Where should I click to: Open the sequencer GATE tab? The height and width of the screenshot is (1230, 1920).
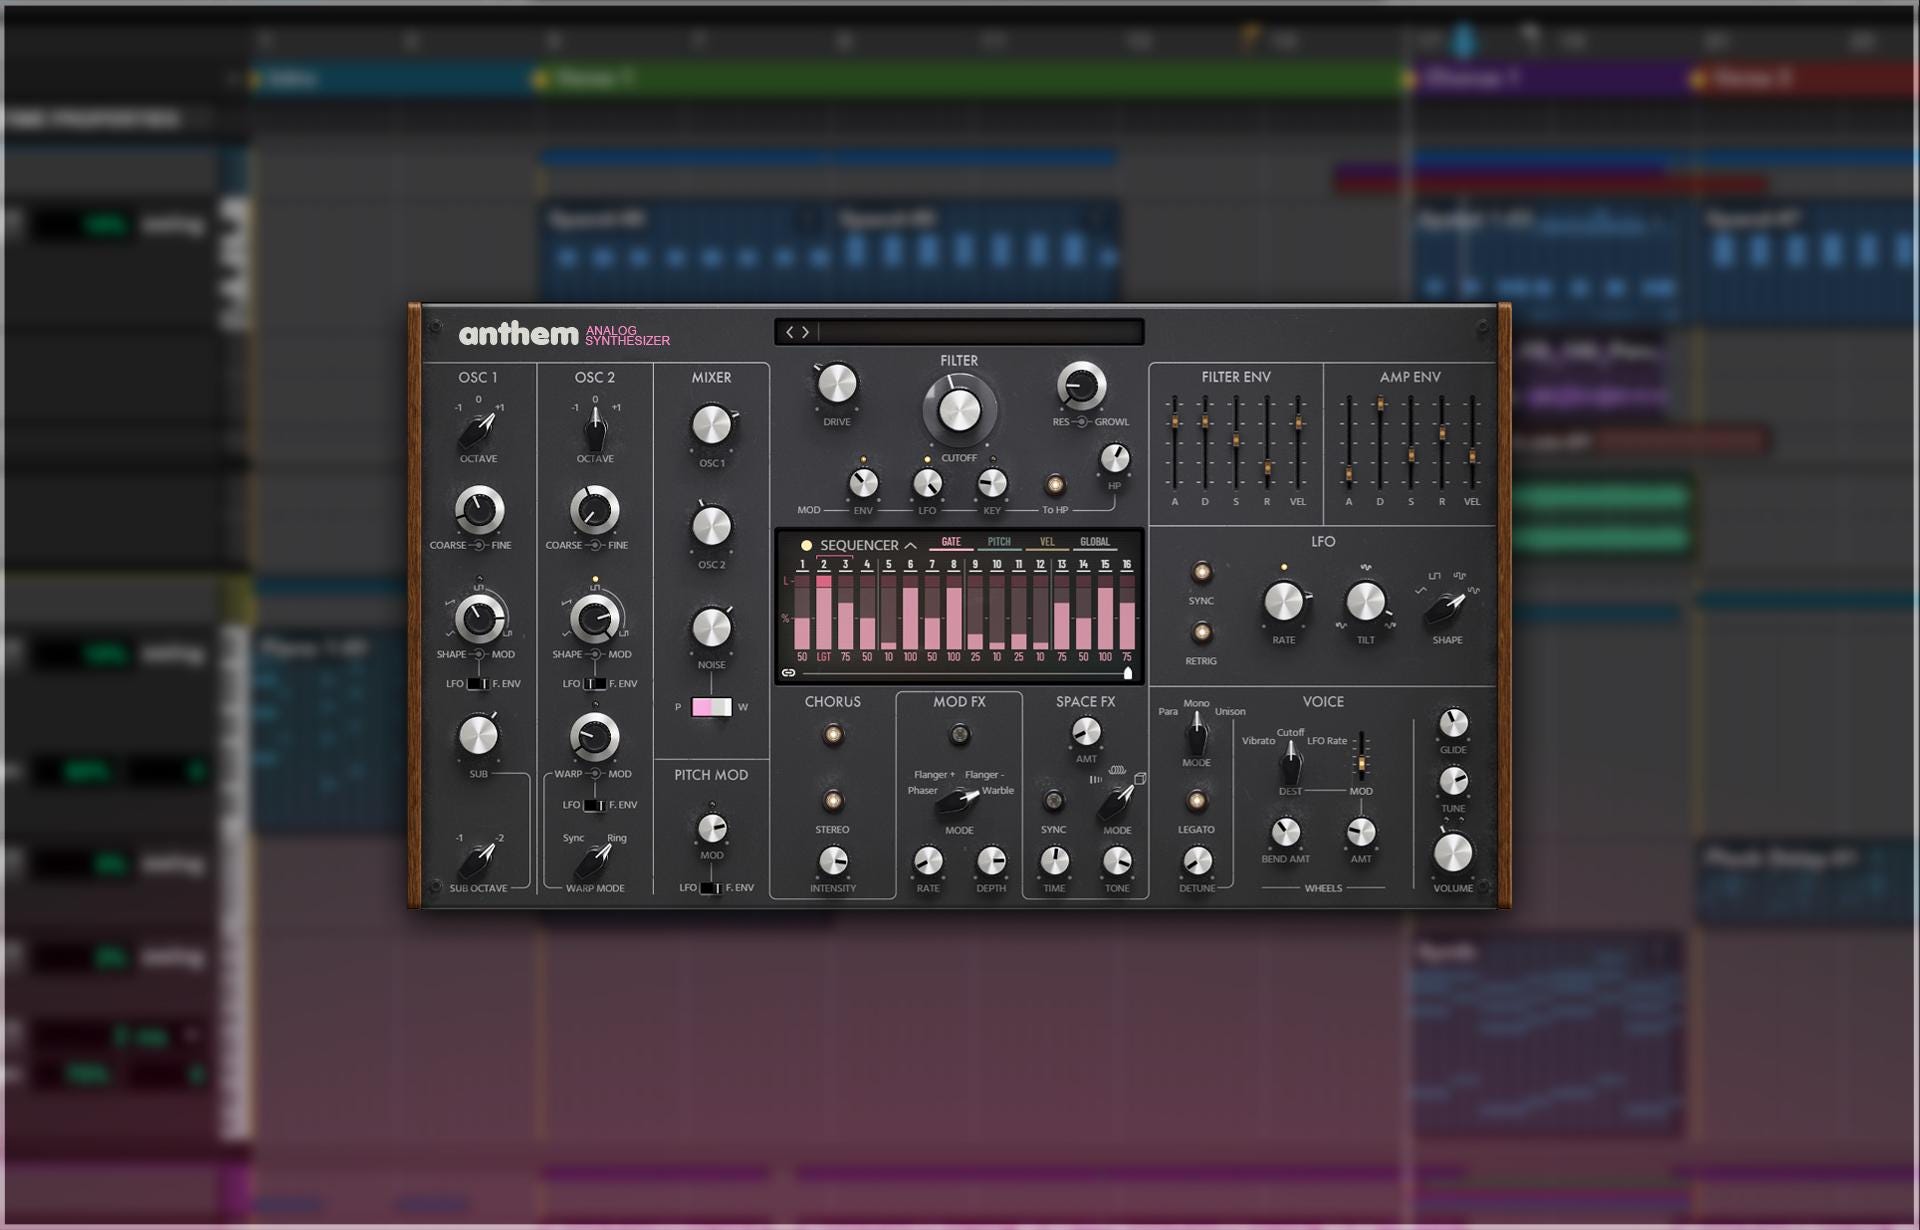(x=951, y=543)
